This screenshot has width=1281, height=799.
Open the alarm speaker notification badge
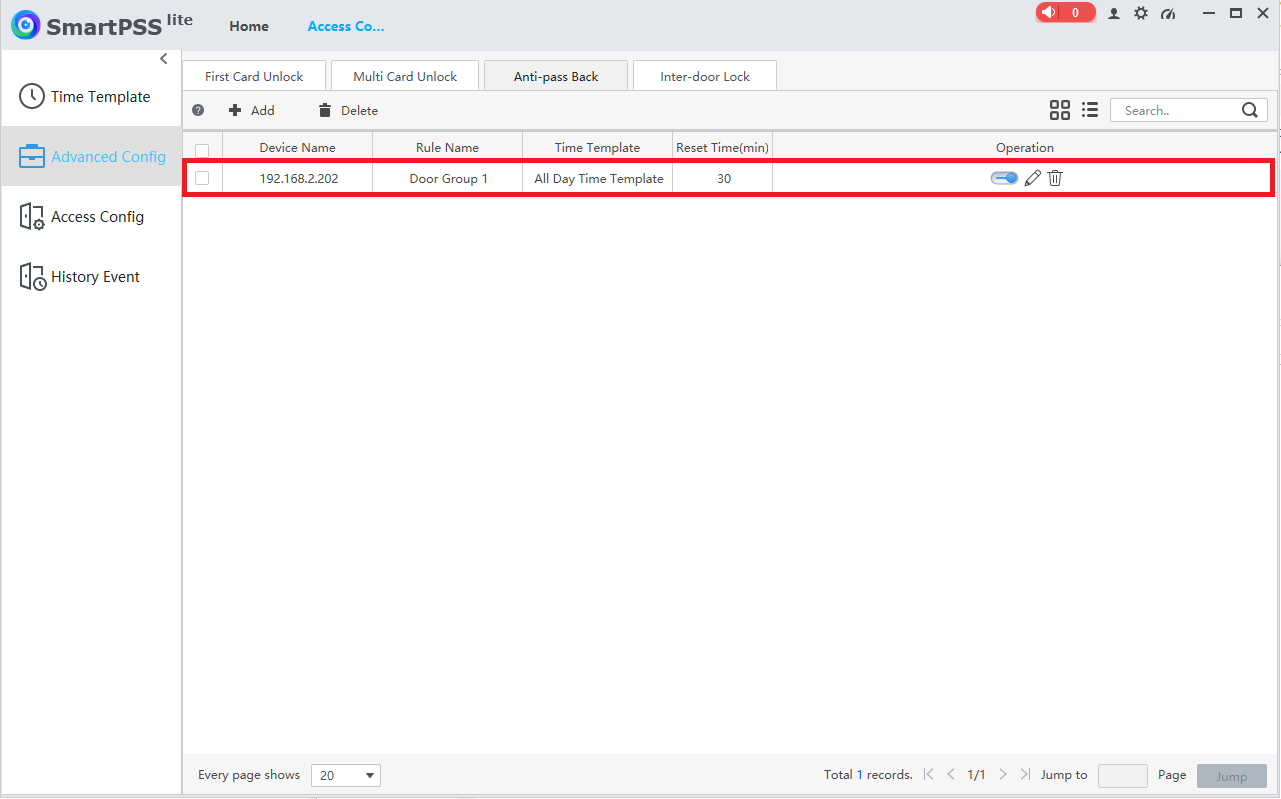[1066, 12]
